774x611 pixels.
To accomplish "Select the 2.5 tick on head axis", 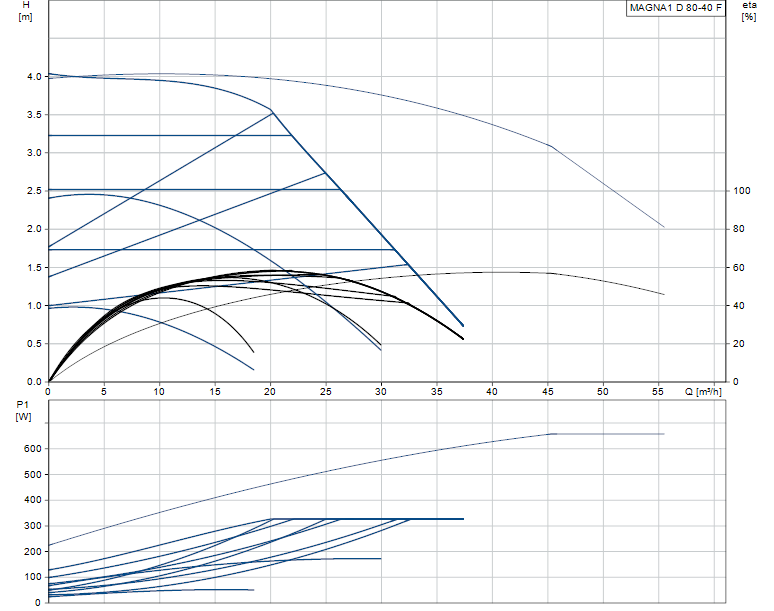I will [x=34, y=191].
